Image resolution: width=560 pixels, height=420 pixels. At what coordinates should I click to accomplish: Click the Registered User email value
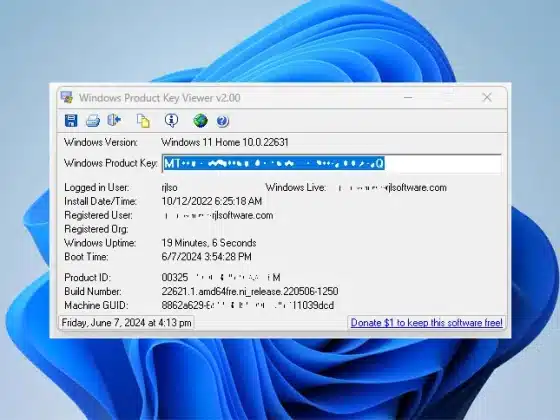click(x=218, y=216)
